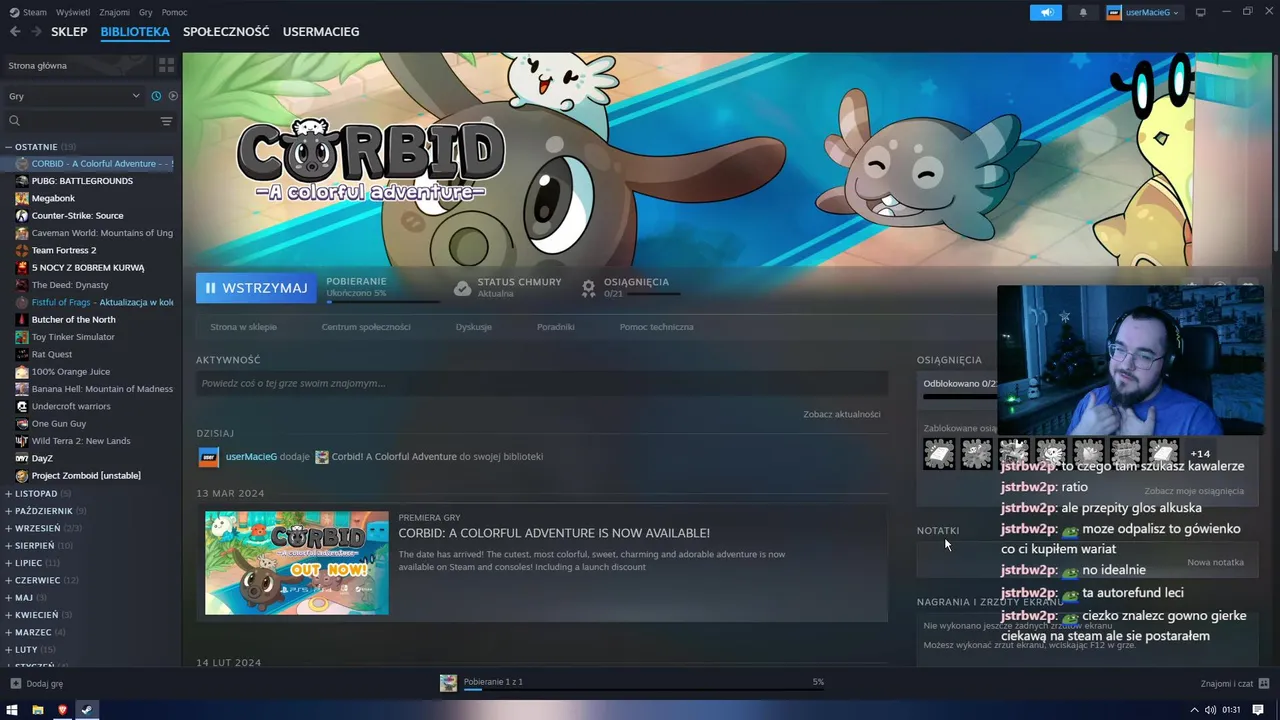
Task: Open Strona w sklepie link
Action: 243,327
